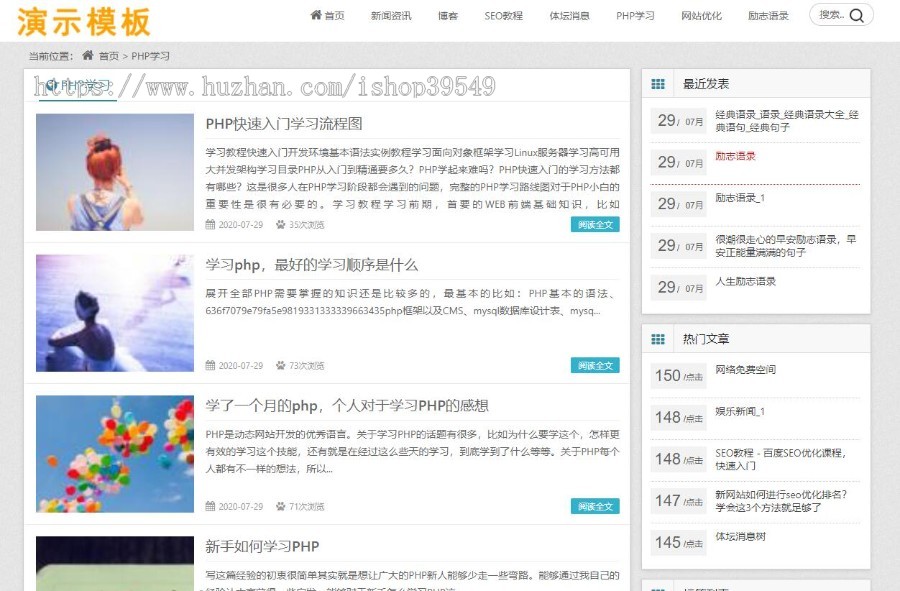Open the red 励志语录 recent post
This screenshot has height=591, width=900.
(x=735, y=156)
